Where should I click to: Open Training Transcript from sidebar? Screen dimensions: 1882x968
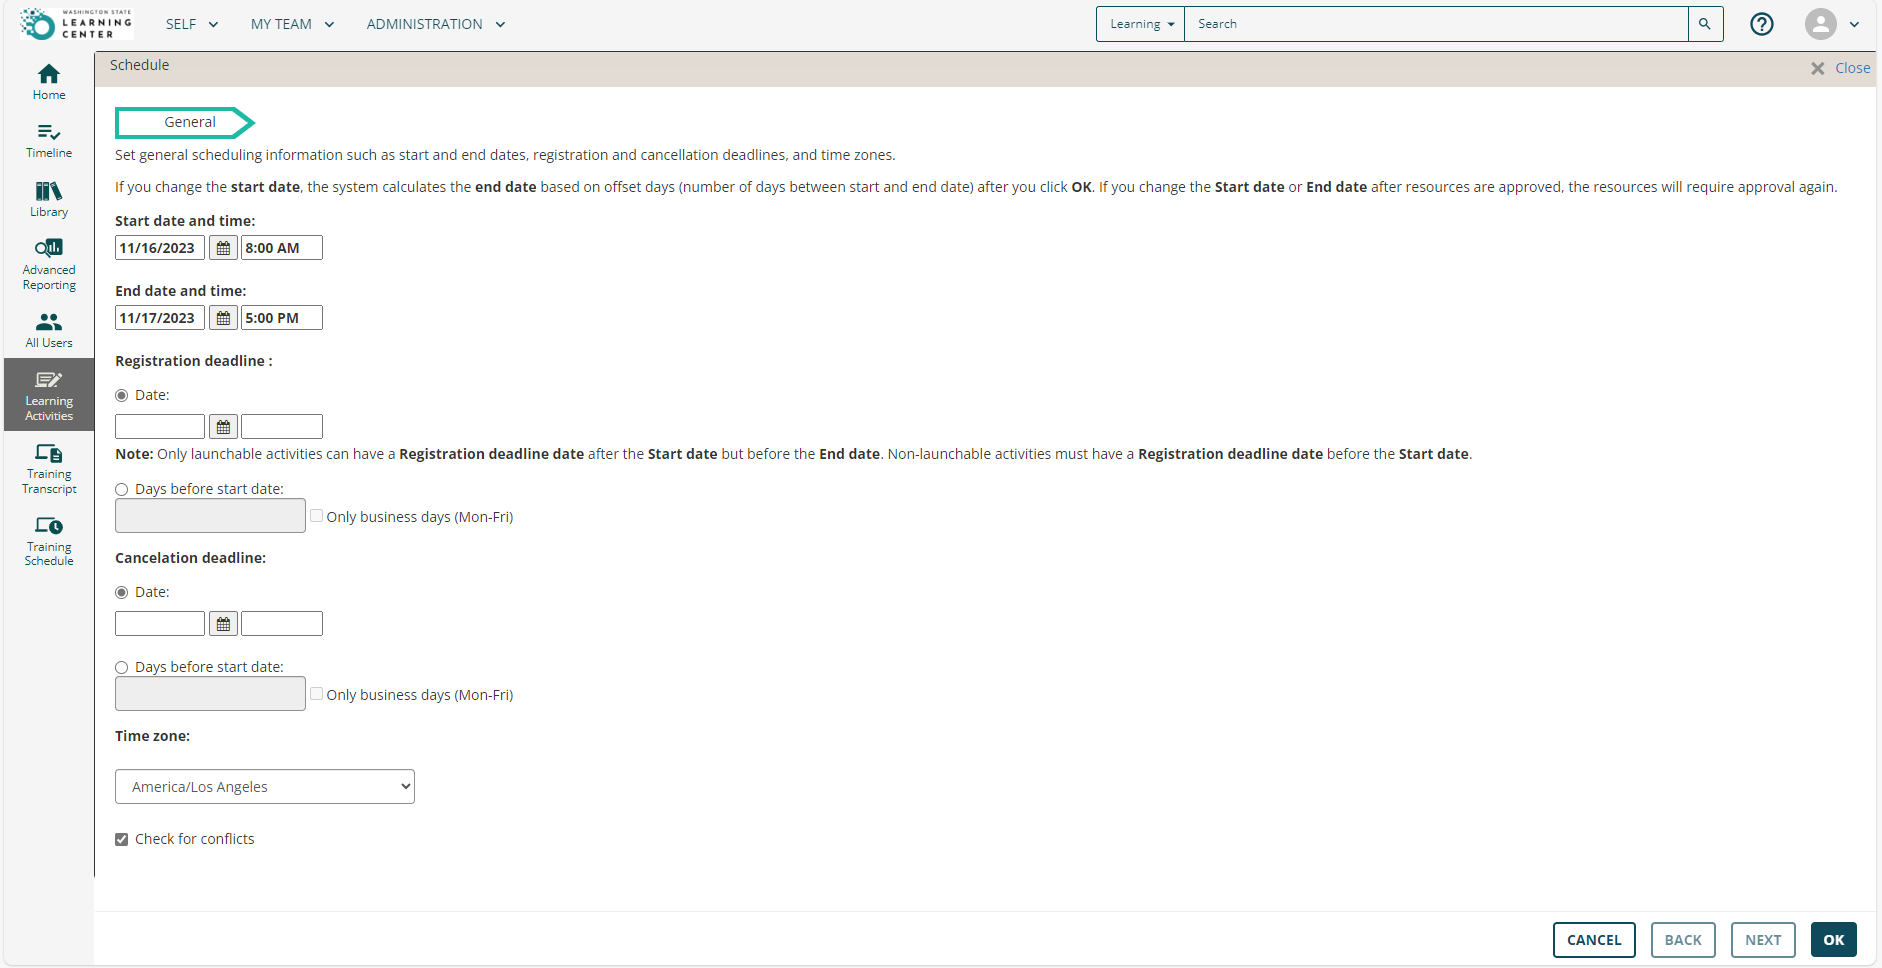[49, 469]
